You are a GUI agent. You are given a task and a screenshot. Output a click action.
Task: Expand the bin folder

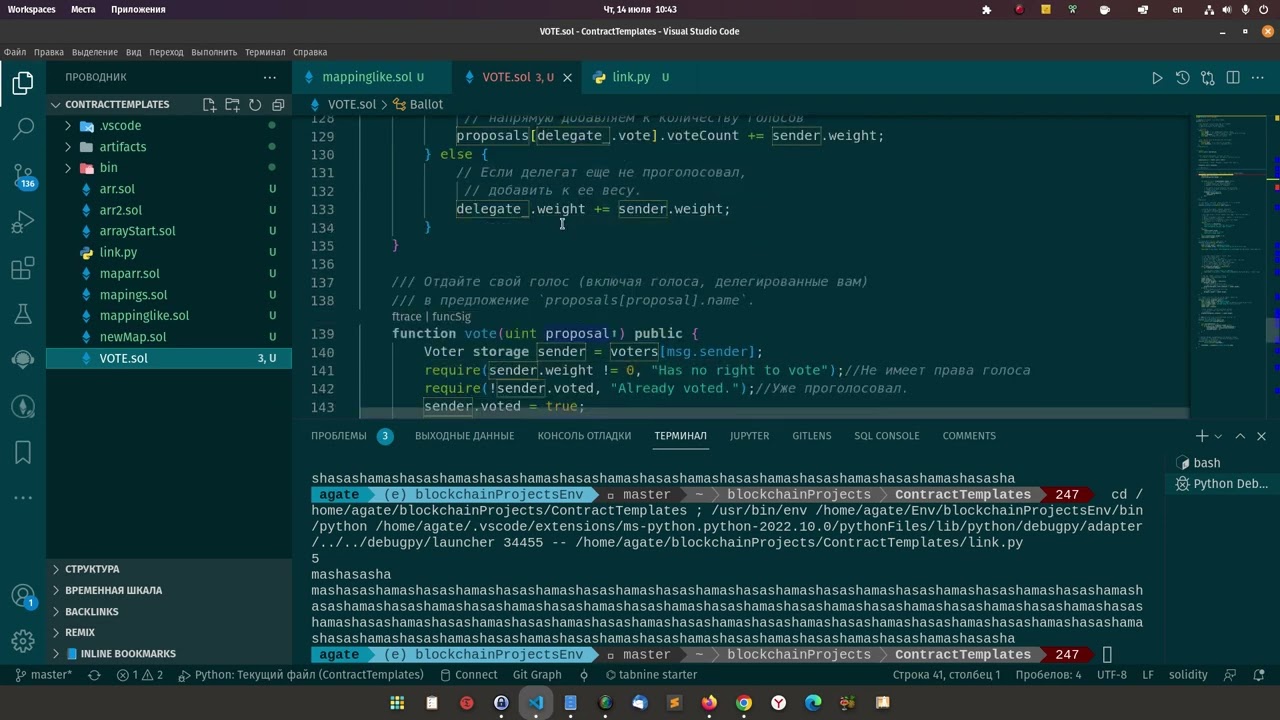pos(68,168)
